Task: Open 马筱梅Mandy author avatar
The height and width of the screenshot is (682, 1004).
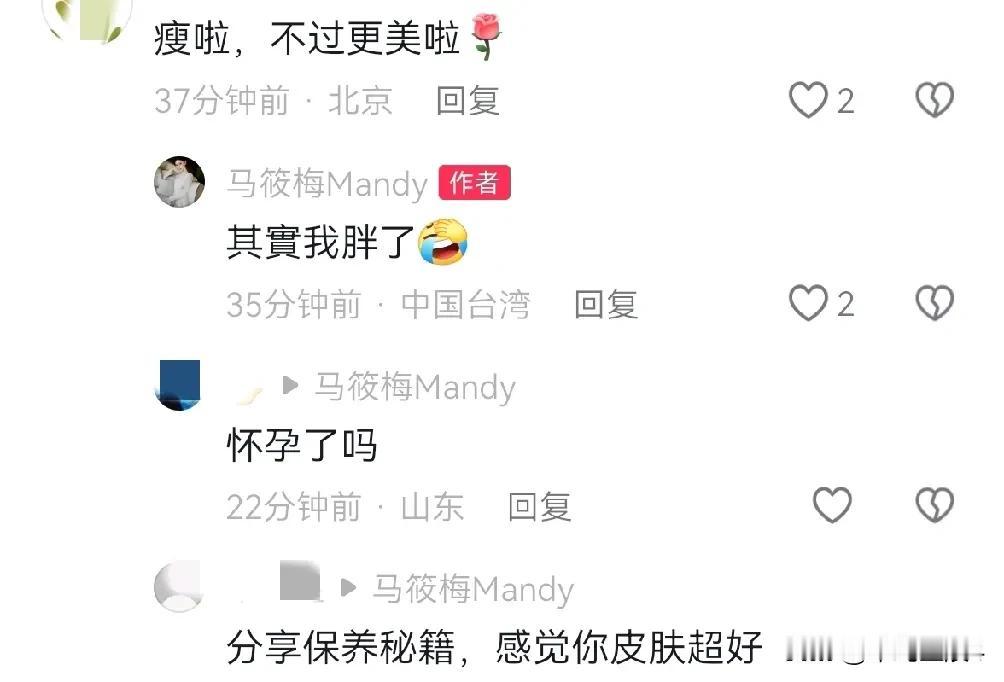Action: coord(179,182)
